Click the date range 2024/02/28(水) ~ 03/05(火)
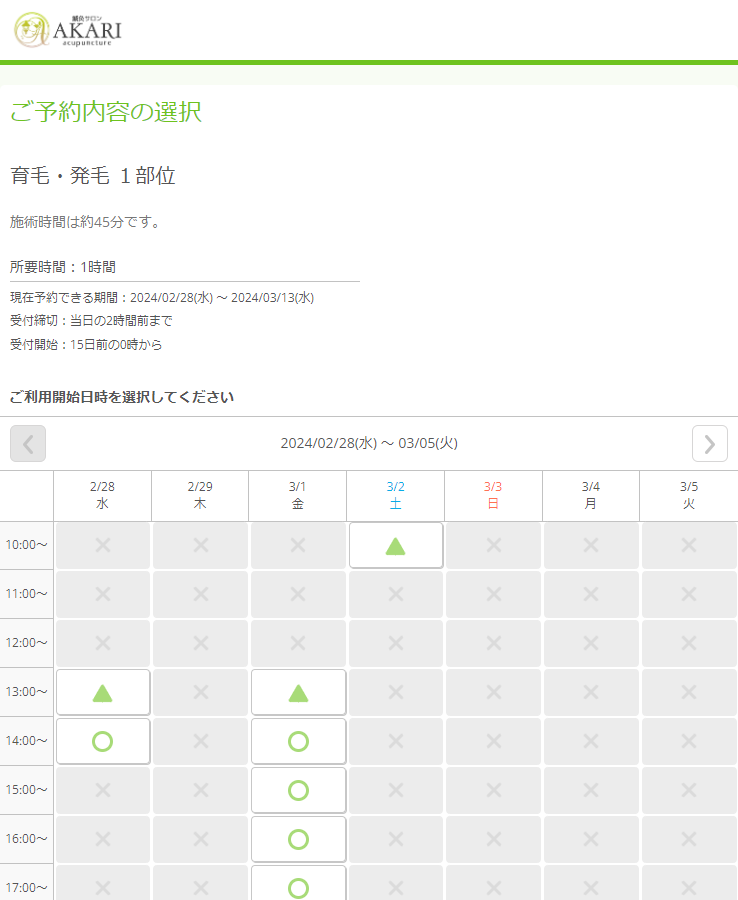738x900 pixels. coord(369,444)
